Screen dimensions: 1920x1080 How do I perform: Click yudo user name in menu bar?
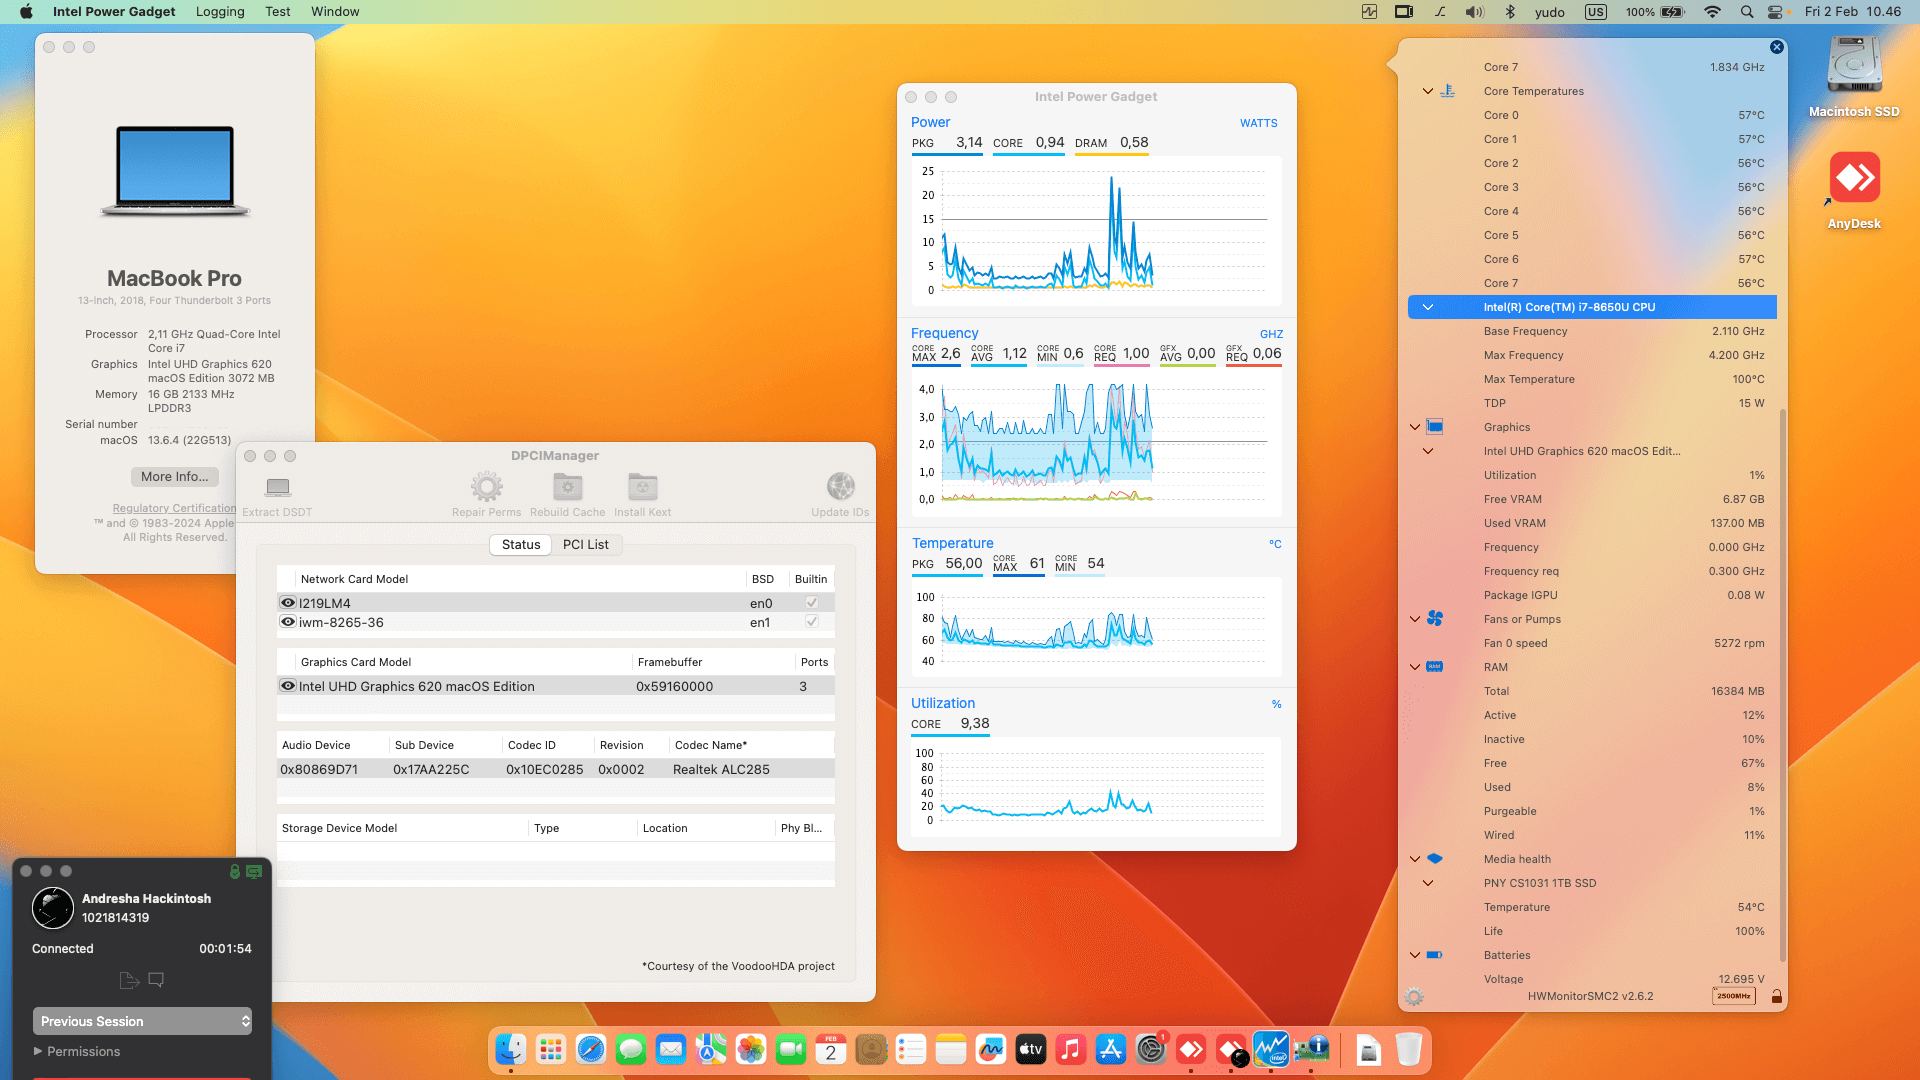1550,12
